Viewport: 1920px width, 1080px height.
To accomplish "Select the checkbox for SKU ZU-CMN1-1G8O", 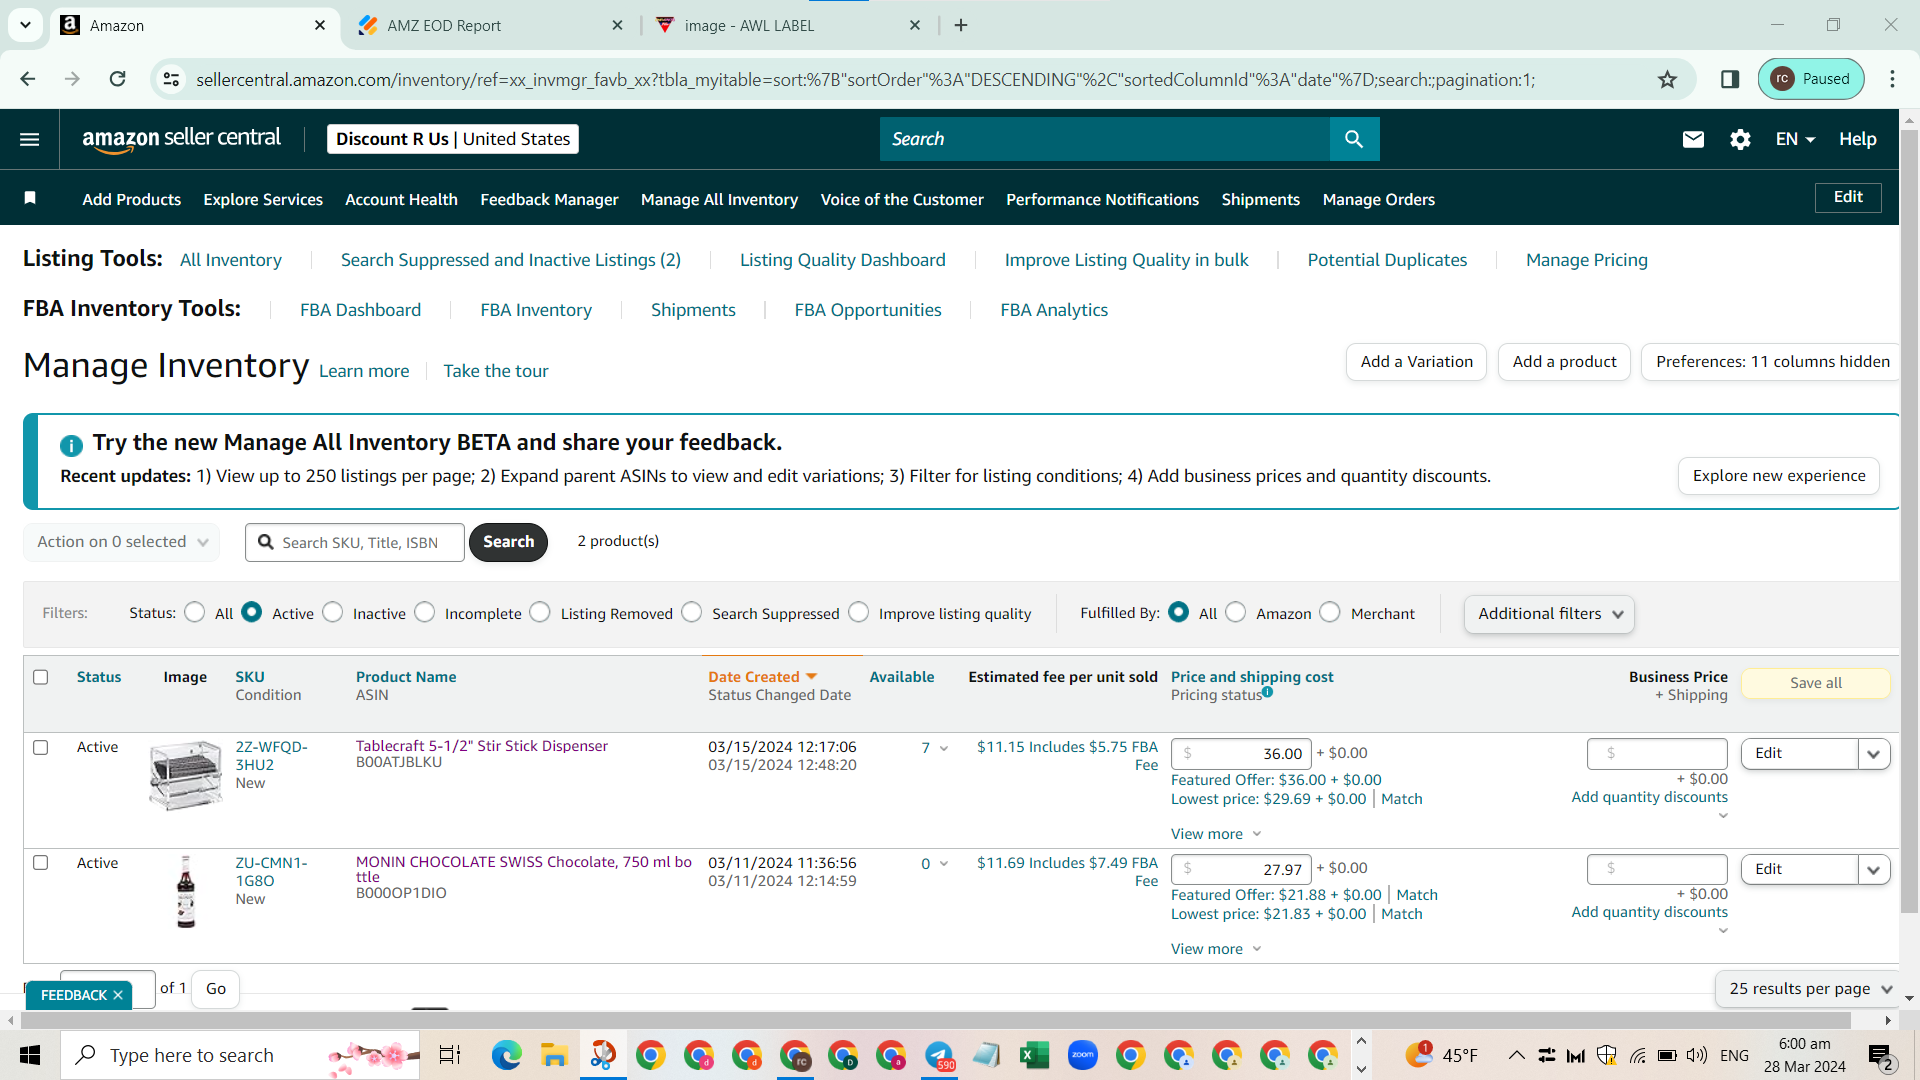I will [x=41, y=862].
